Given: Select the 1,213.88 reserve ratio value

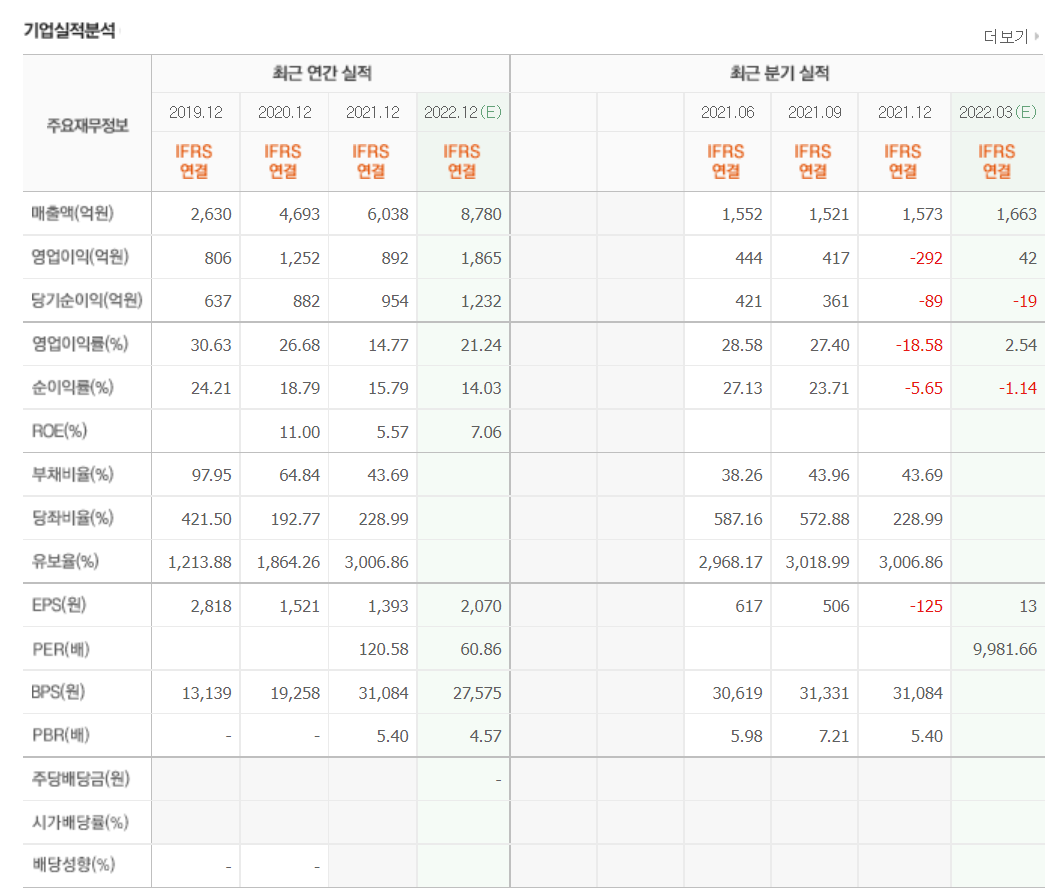Looking at the screenshot, I should click(200, 562).
